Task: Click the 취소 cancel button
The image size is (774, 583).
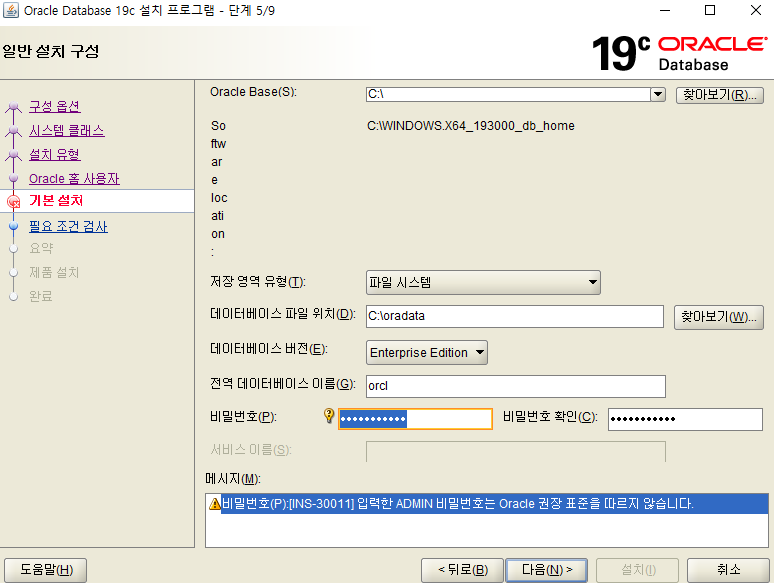Action: [729, 570]
